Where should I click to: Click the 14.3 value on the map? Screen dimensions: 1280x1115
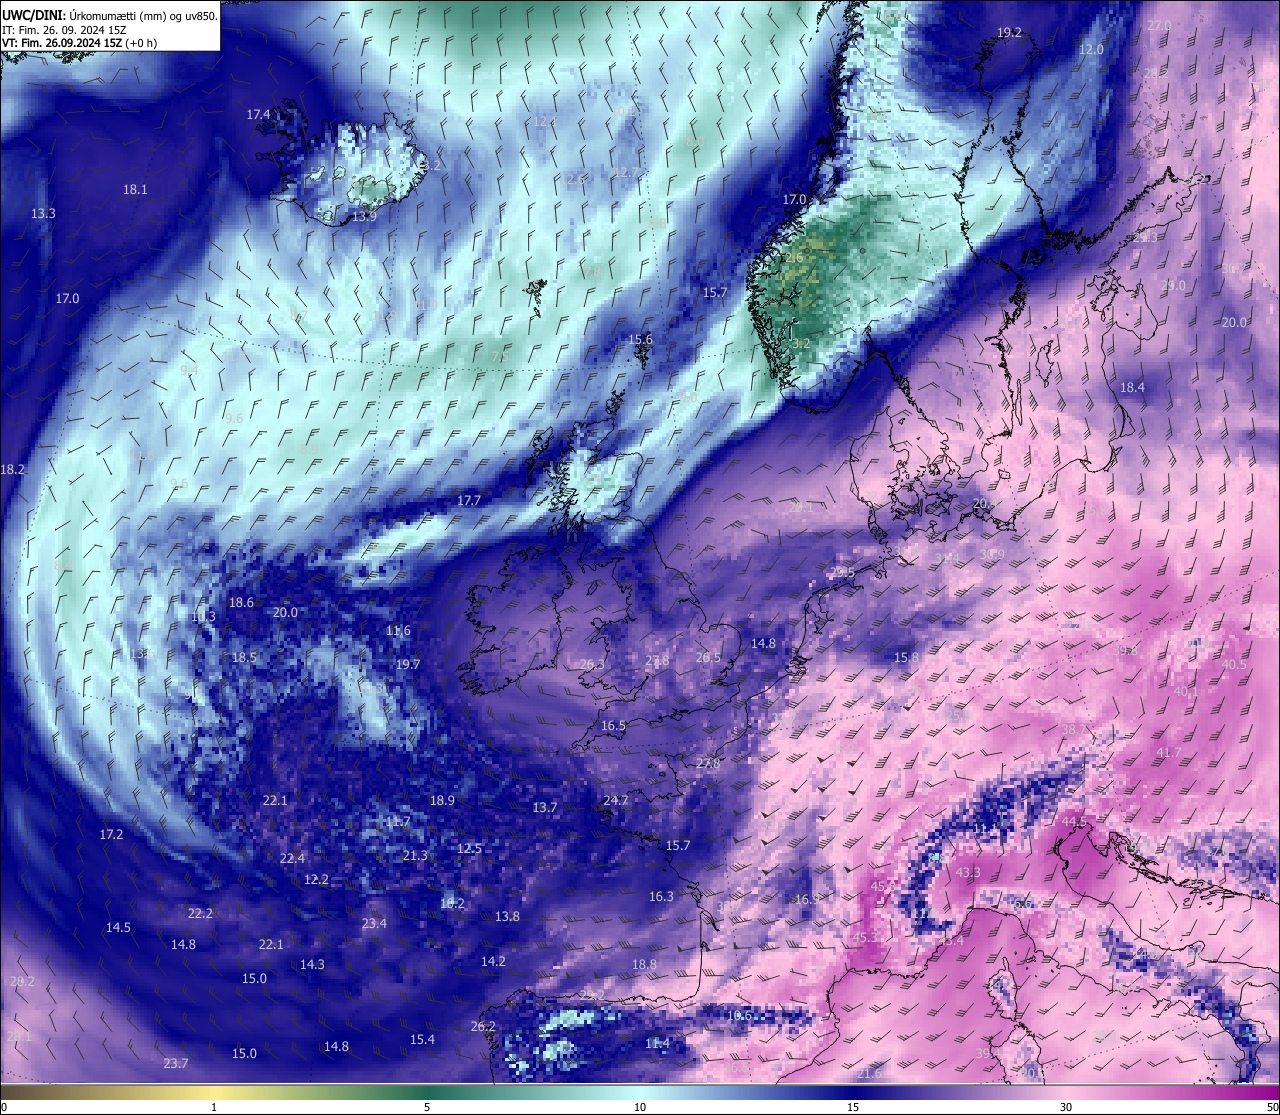[x=312, y=965]
